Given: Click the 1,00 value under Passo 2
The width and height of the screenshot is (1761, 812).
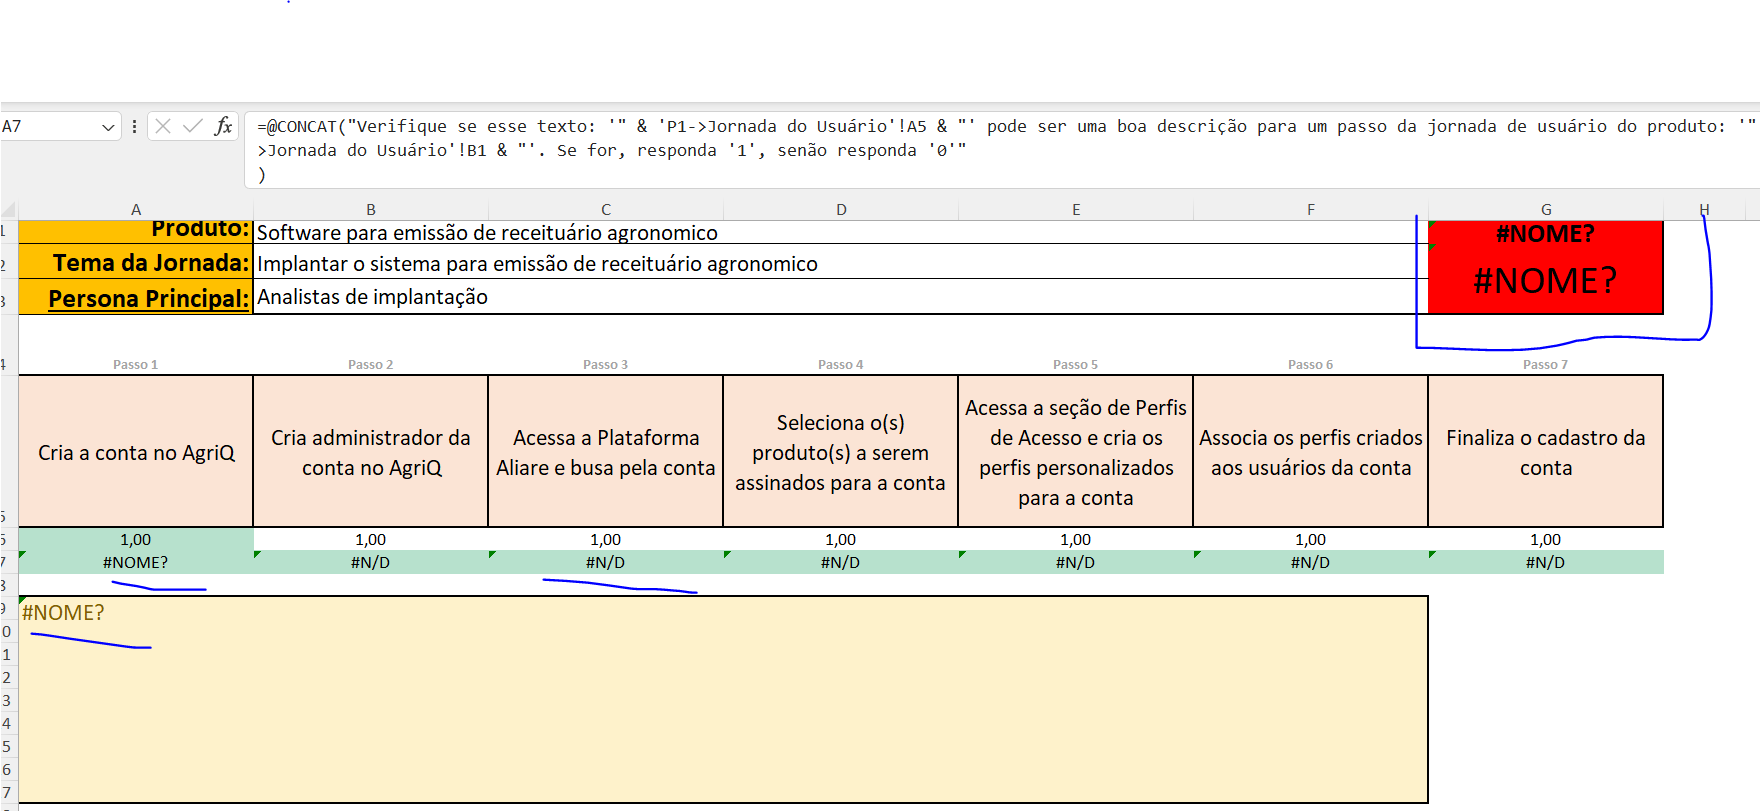Looking at the screenshot, I should point(371,539).
